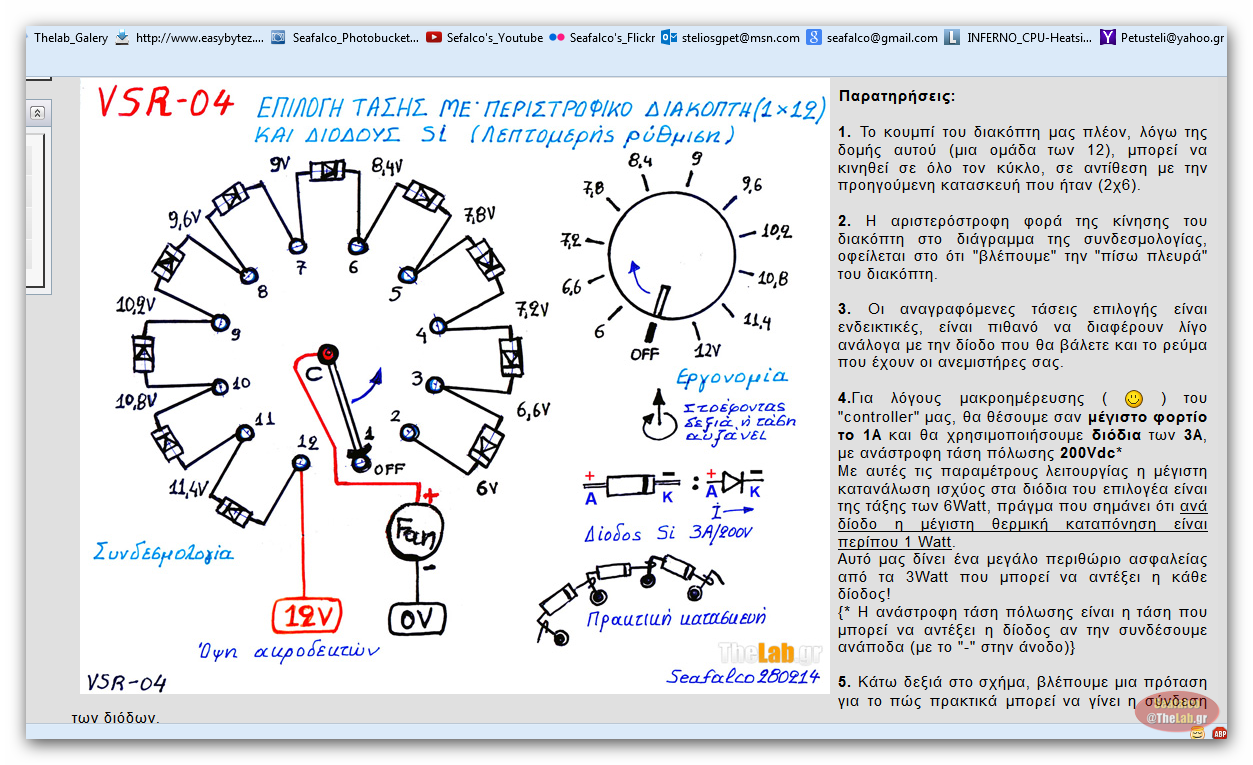
Task: Click the YouTube bookmark icon
Action: click(434, 38)
